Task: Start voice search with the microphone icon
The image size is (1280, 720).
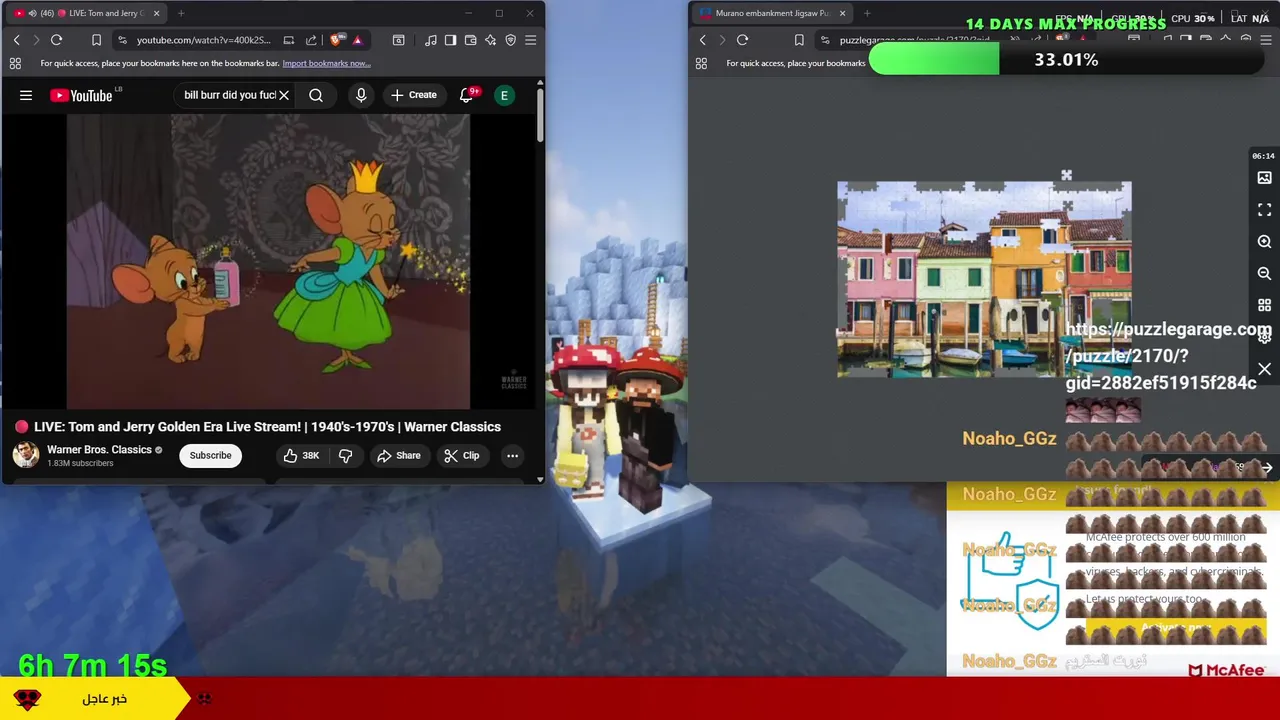Action: tap(361, 95)
